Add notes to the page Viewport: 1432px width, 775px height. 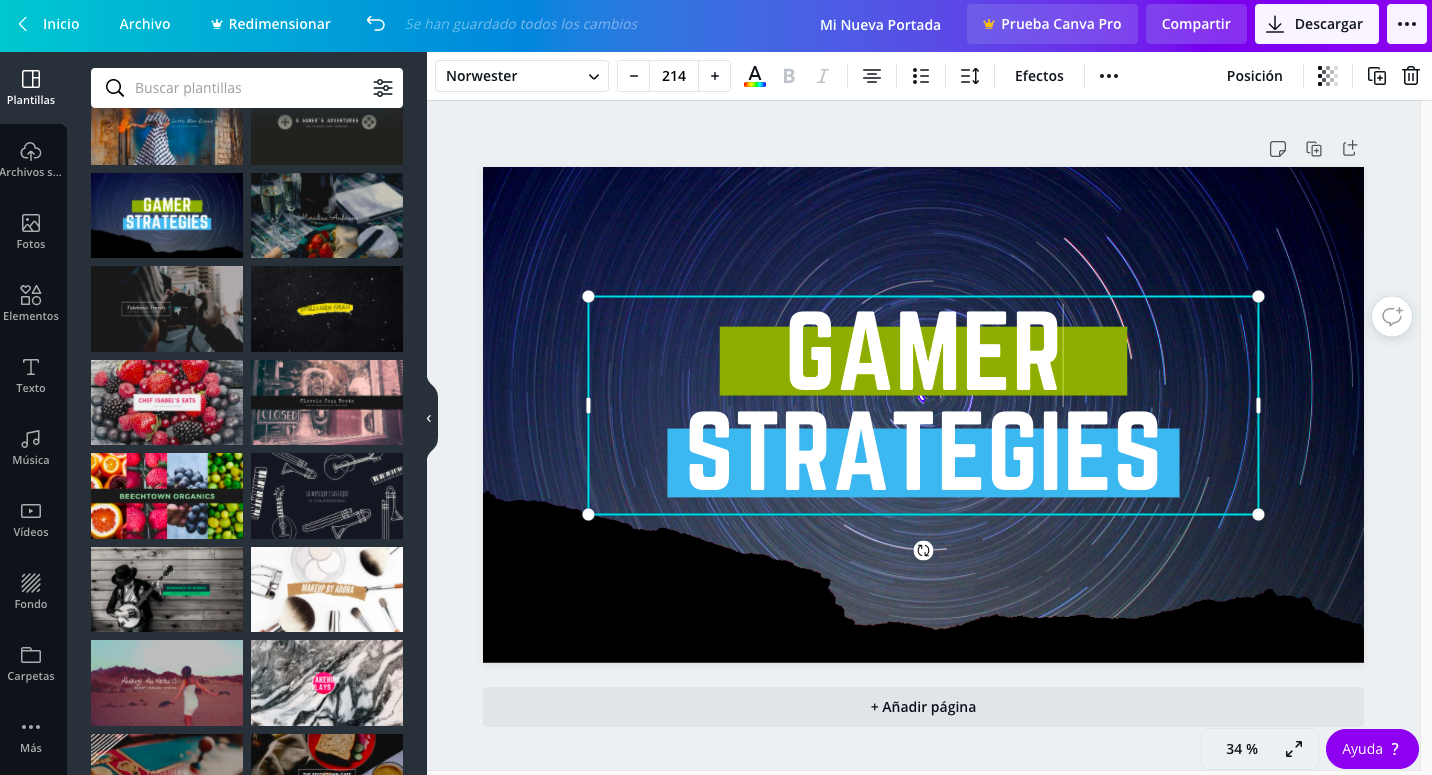click(x=1277, y=149)
